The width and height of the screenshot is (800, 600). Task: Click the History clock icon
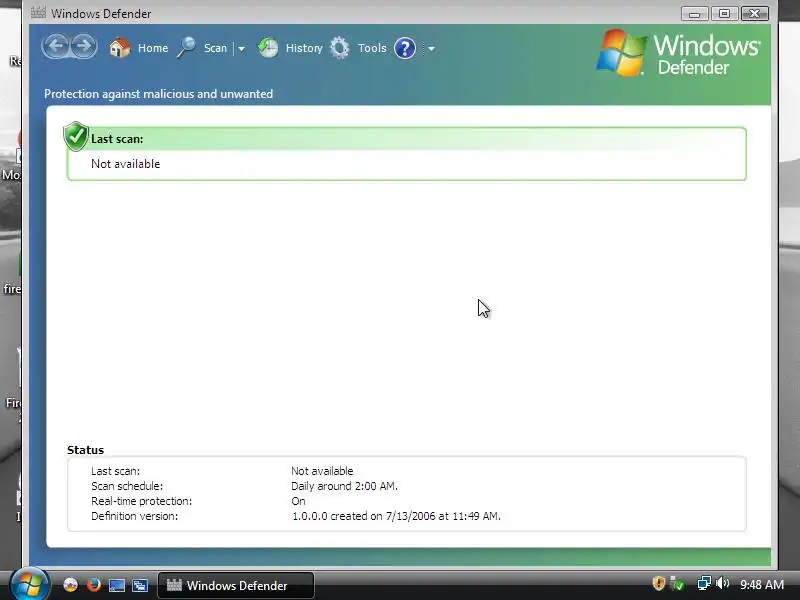[x=268, y=48]
